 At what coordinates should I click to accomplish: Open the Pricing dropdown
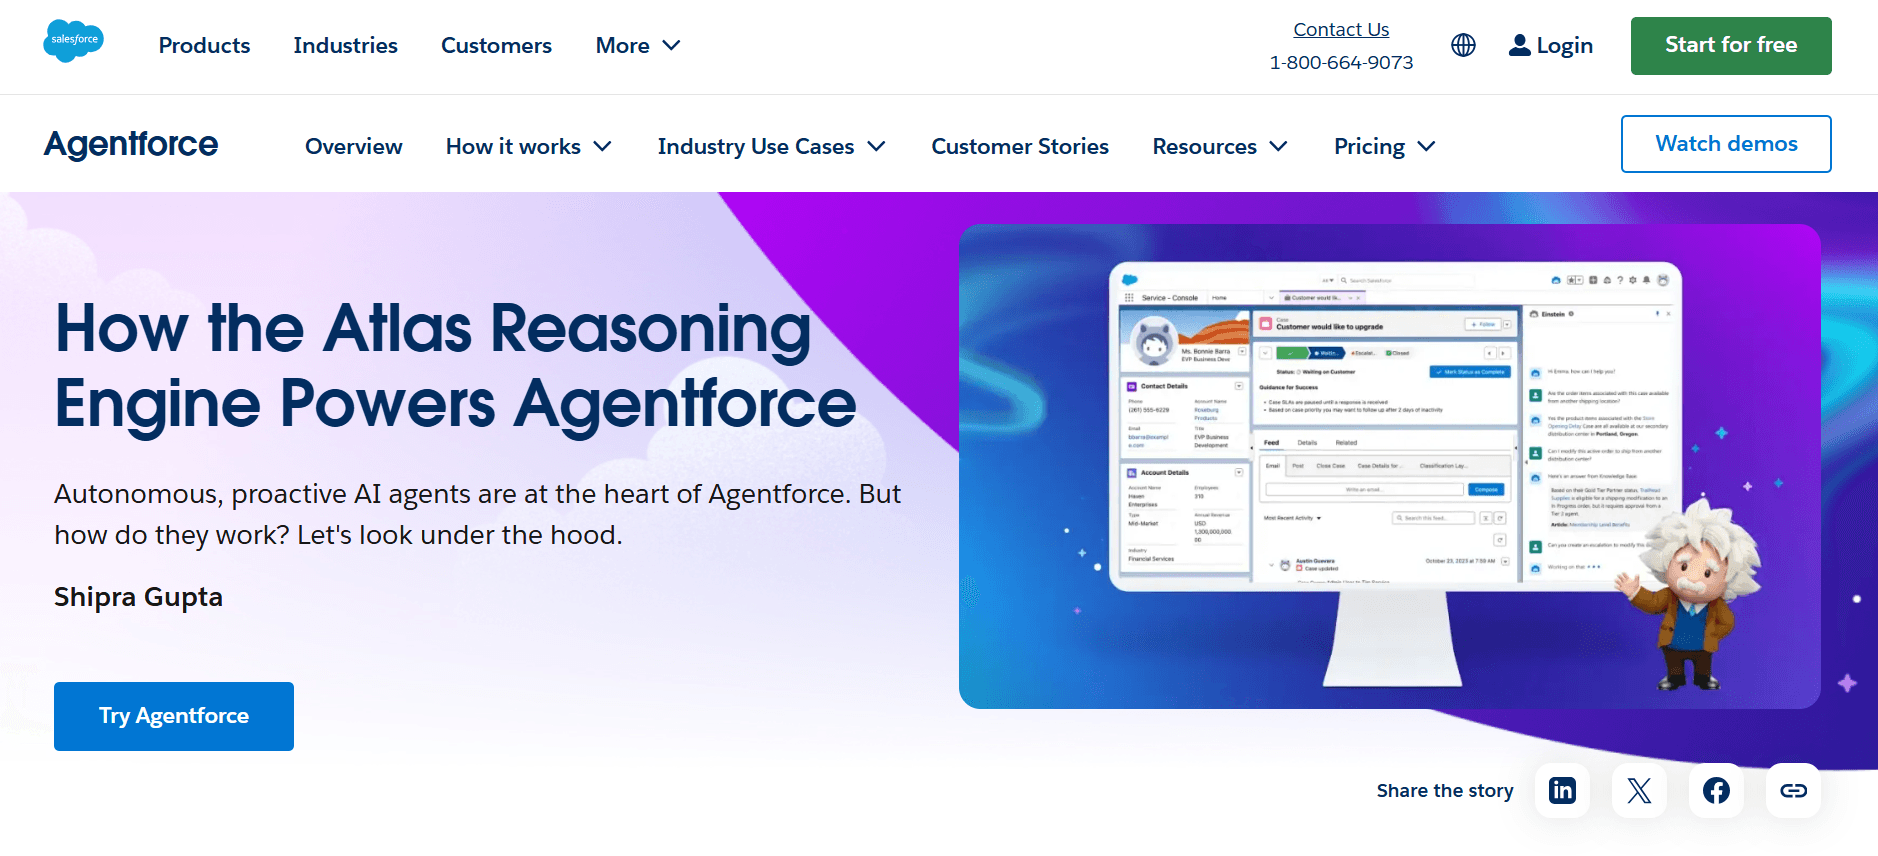pos(1385,146)
